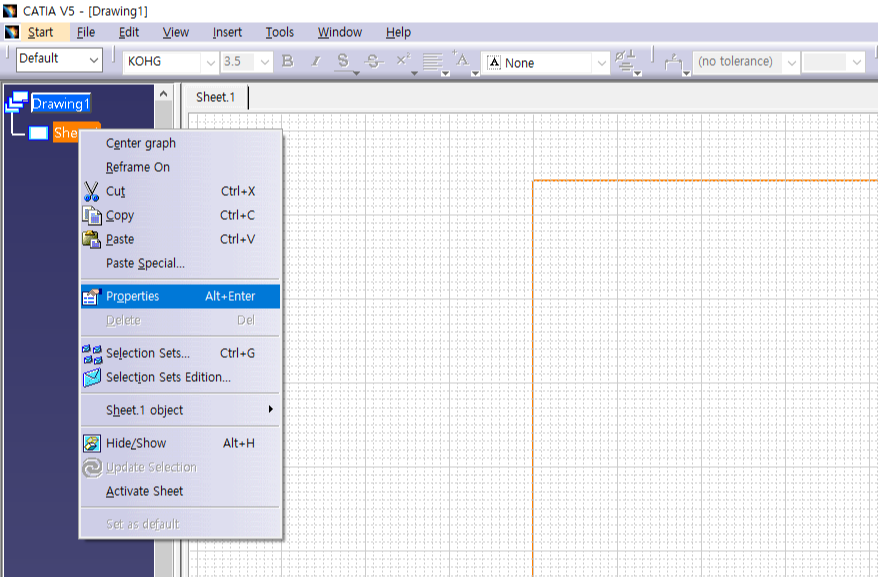This screenshot has height=577, width=878.
Task: Expand the Sheet.1 object submenu
Action: click(179, 410)
